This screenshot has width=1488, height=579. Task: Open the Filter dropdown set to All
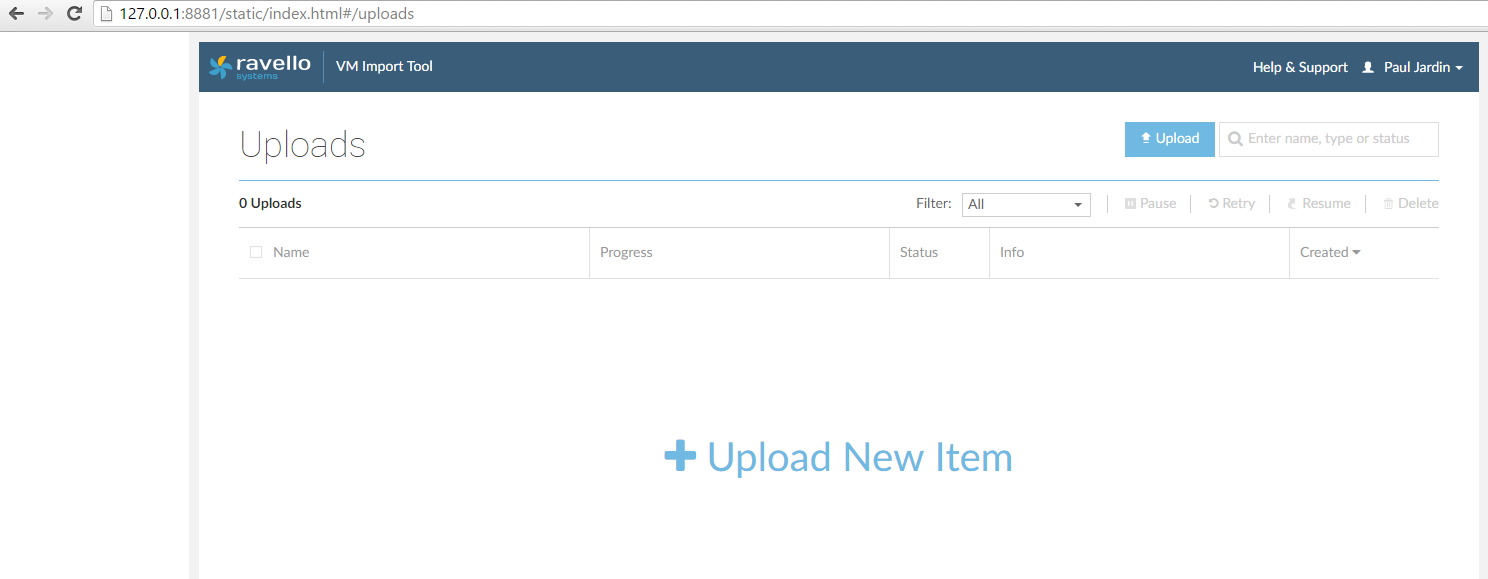tap(1026, 204)
